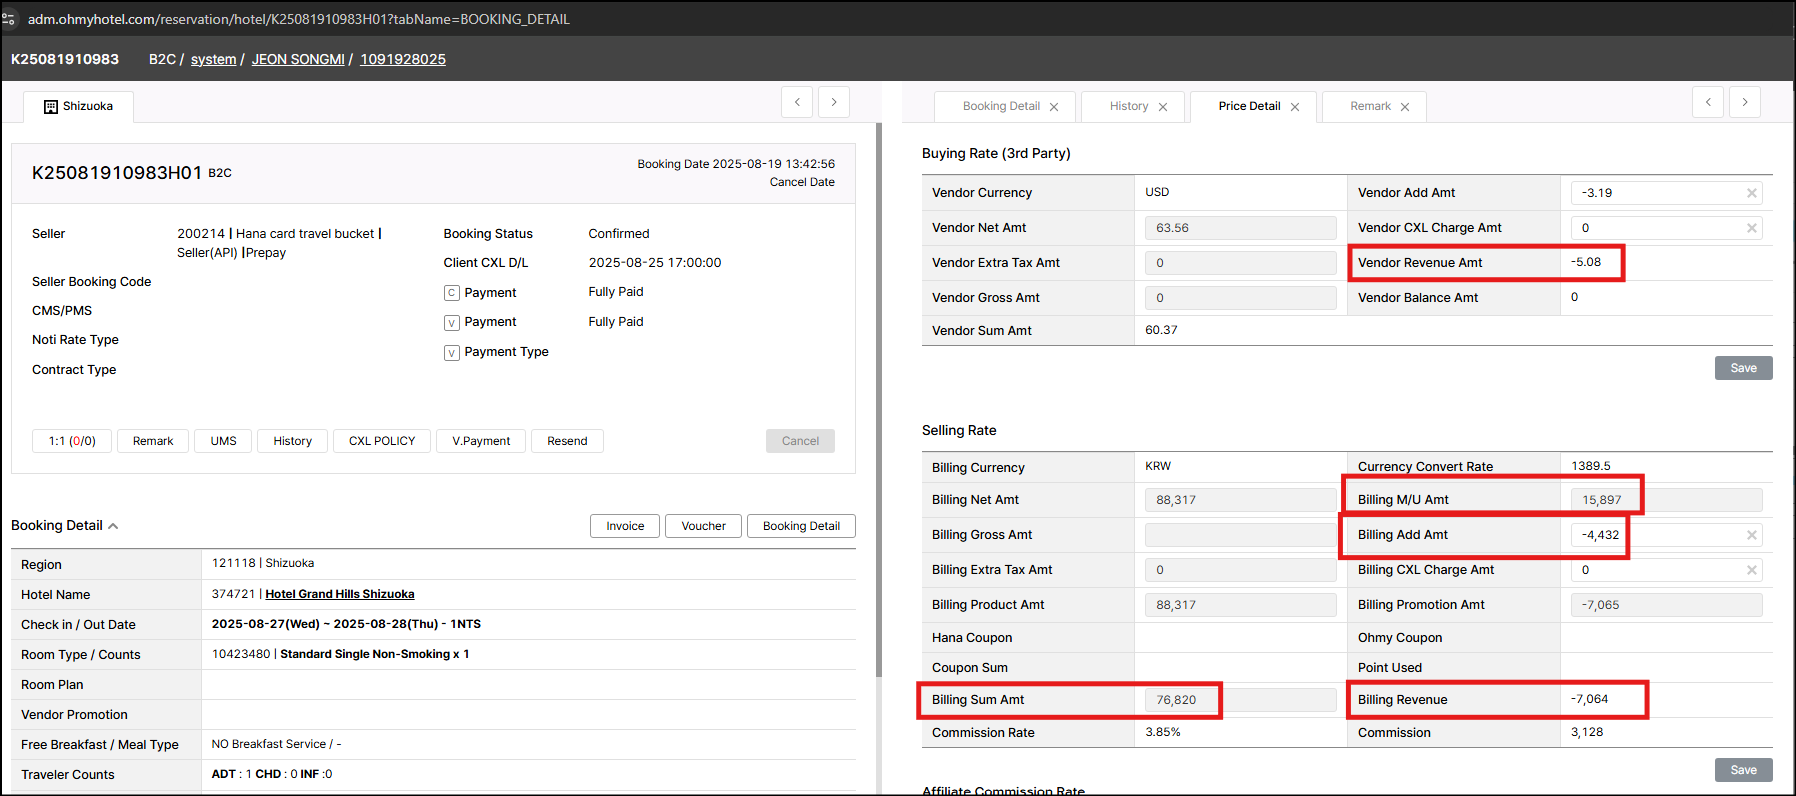Select the Shizuoka tab
Screen dimensions: 1796x796
(x=79, y=107)
